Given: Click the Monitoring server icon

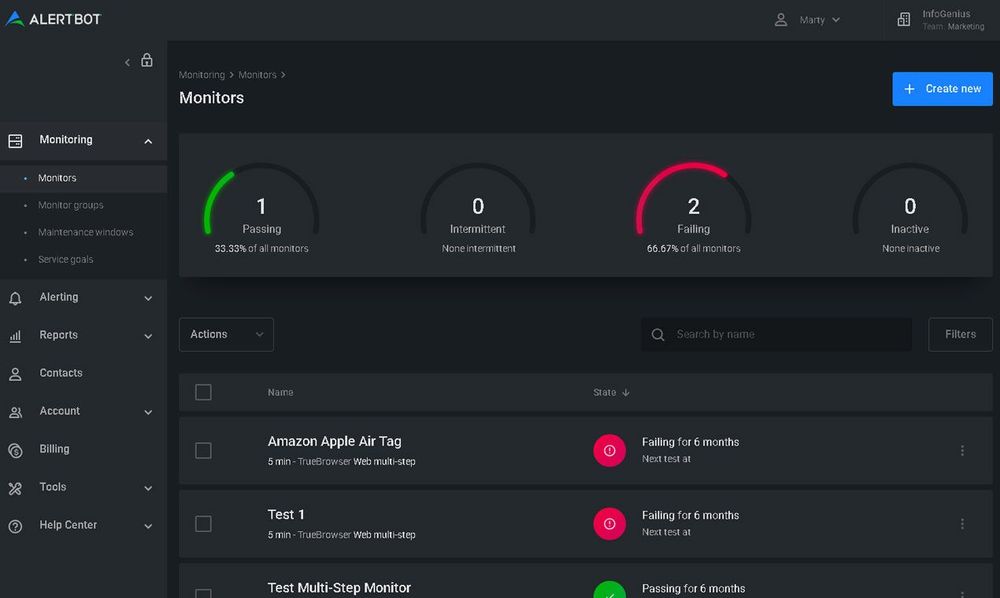Looking at the screenshot, I should (x=15, y=141).
